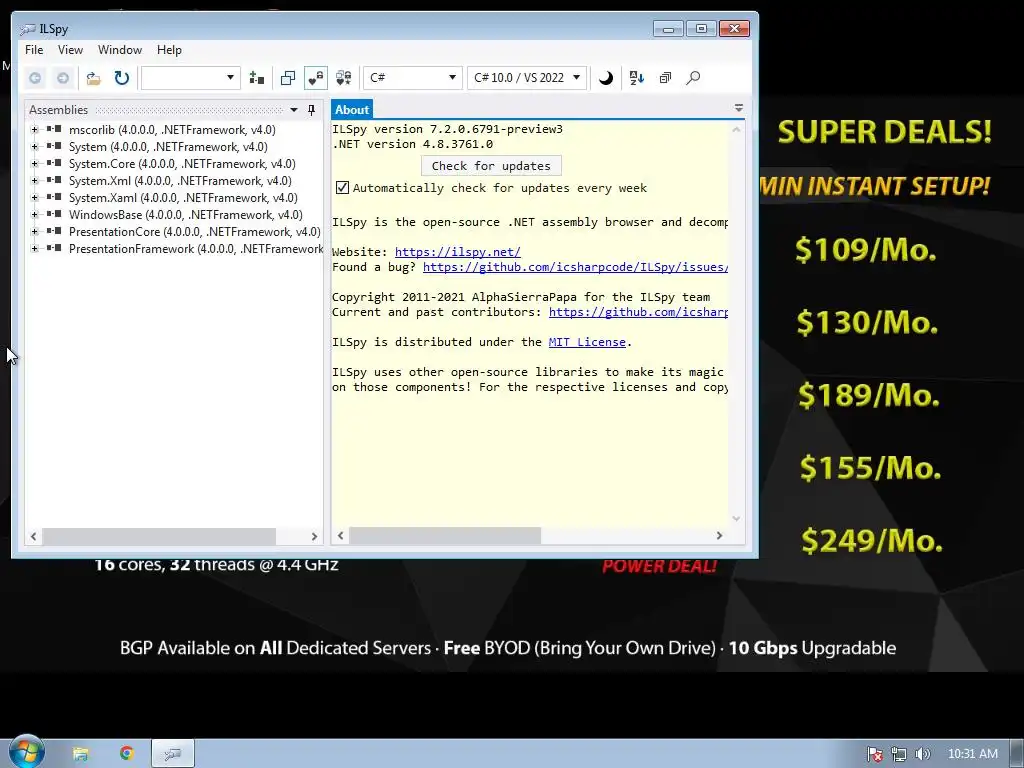1024x768 pixels.
Task: Open the Windows Start menu
Action: coord(27,752)
